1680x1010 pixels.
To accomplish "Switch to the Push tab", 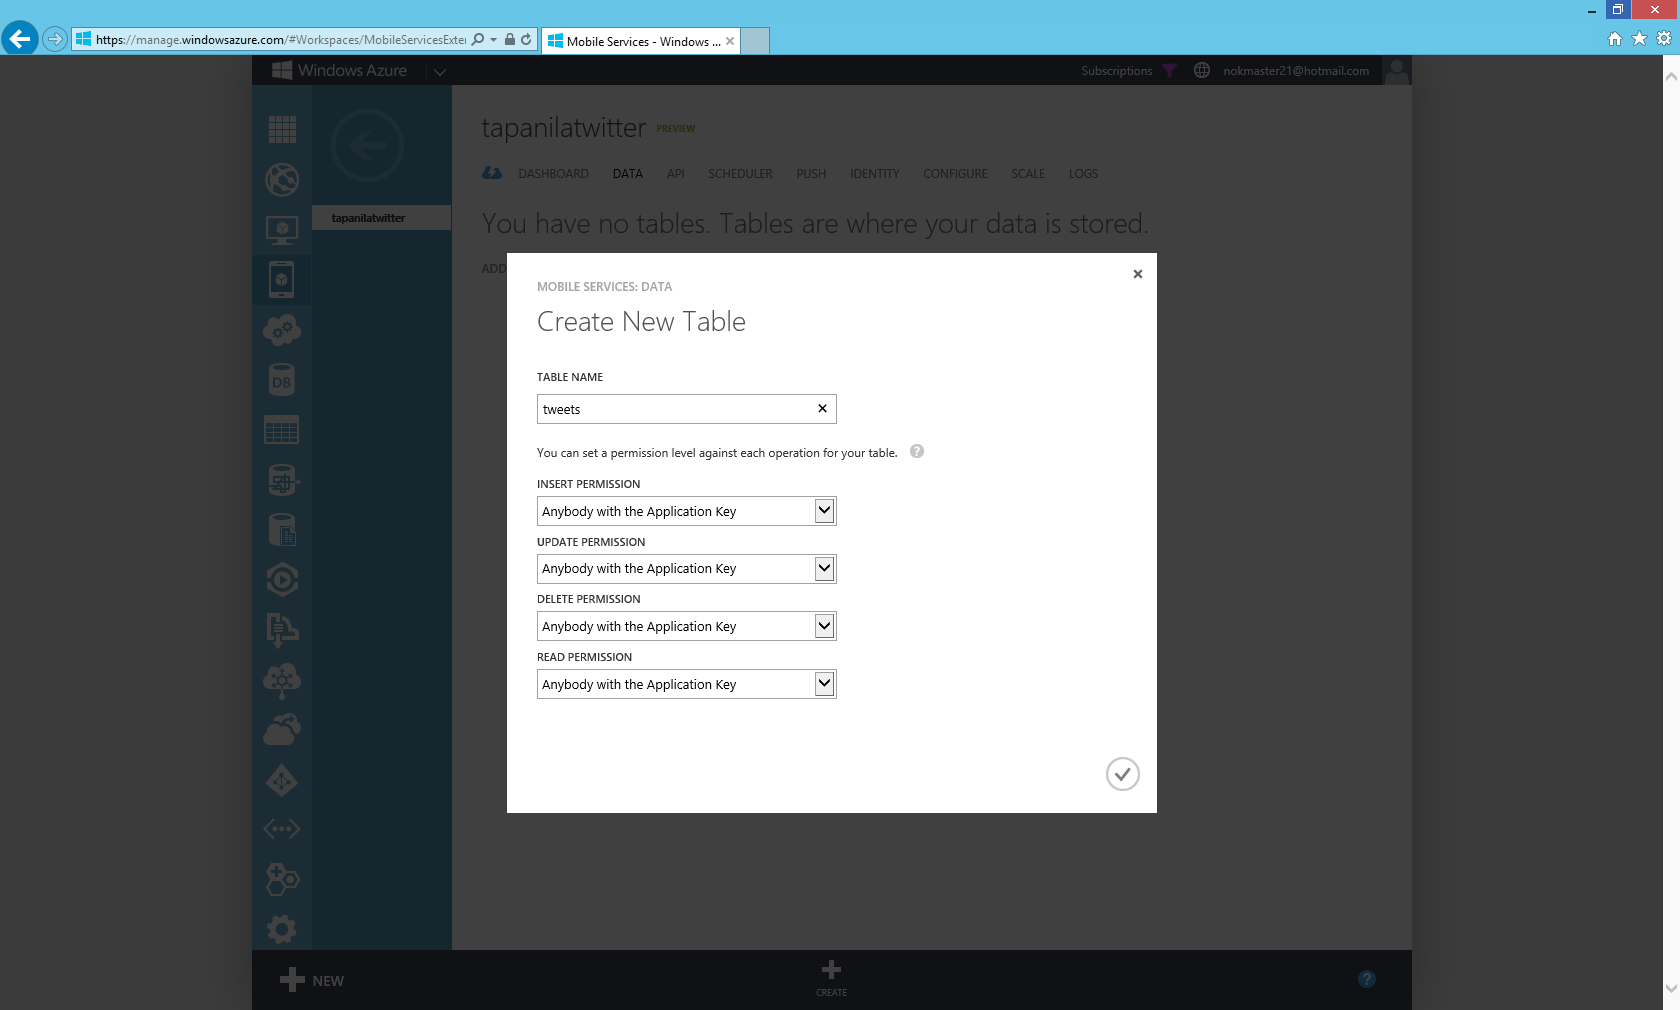I will [811, 174].
